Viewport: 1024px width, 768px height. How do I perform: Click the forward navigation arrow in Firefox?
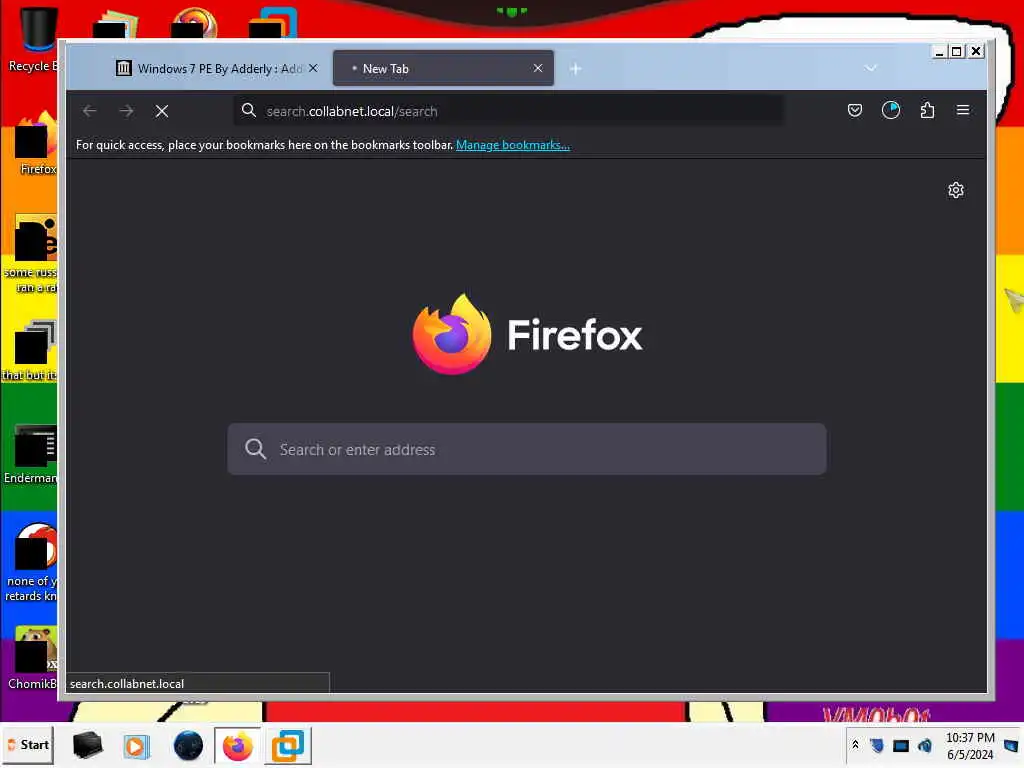click(126, 111)
